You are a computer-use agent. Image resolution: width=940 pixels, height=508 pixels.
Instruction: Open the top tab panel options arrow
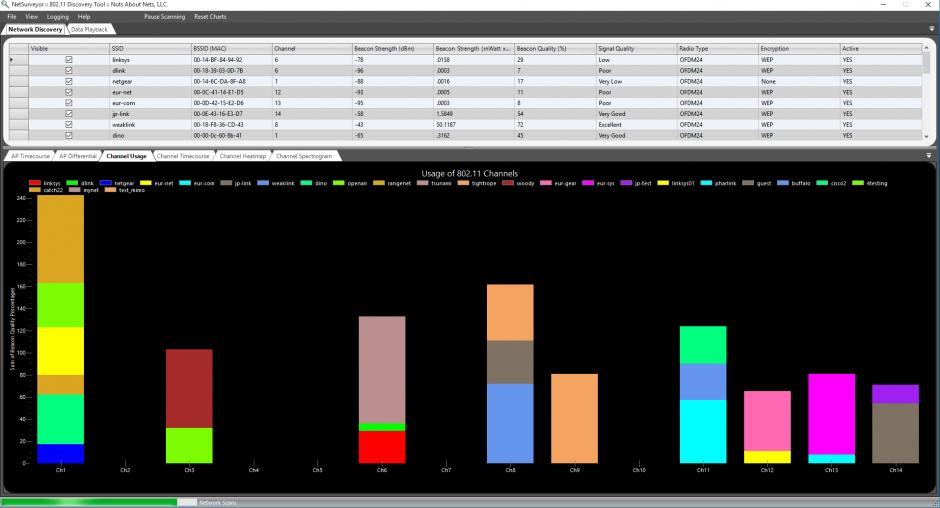pos(932,29)
